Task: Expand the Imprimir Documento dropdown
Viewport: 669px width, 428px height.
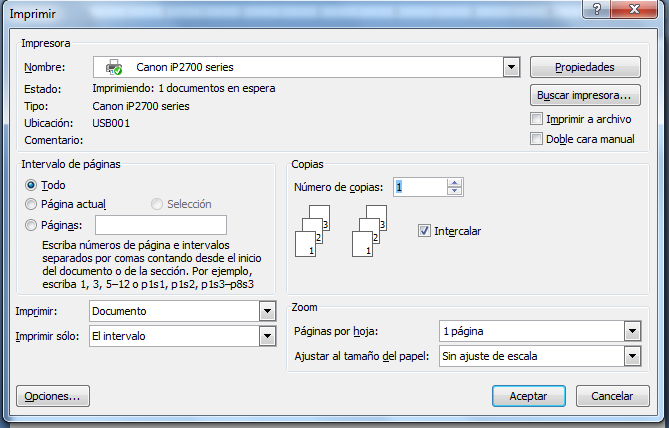Action: [267, 311]
